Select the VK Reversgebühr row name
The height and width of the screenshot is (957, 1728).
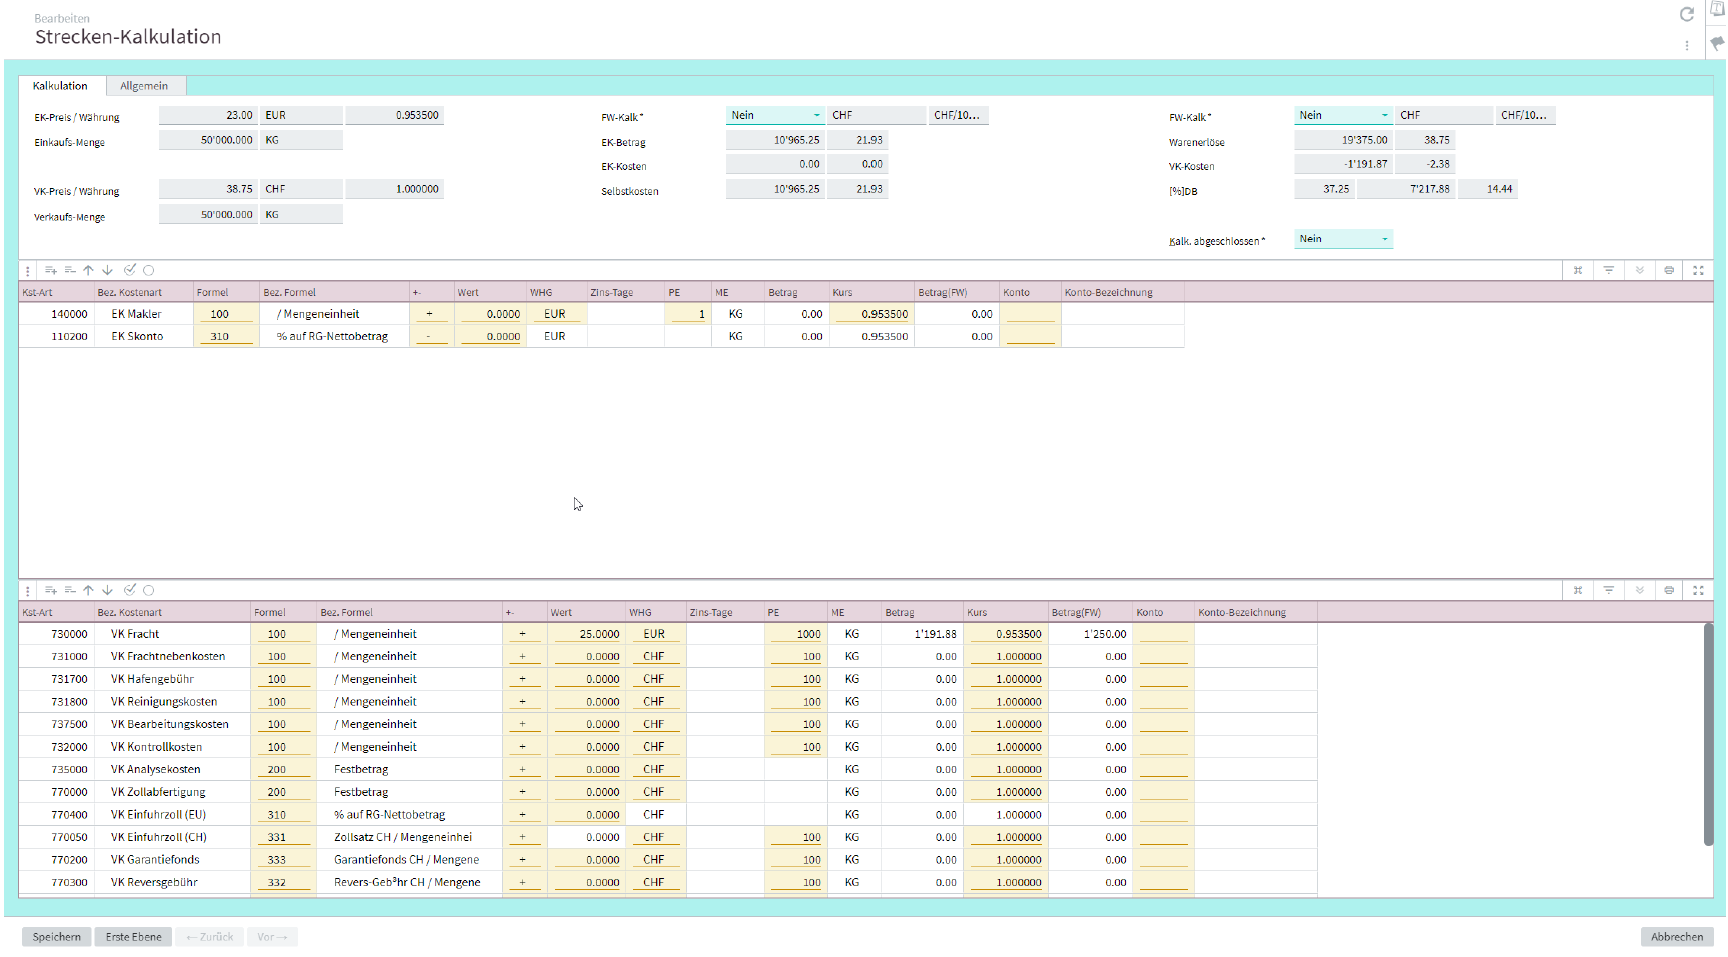pos(154,882)
